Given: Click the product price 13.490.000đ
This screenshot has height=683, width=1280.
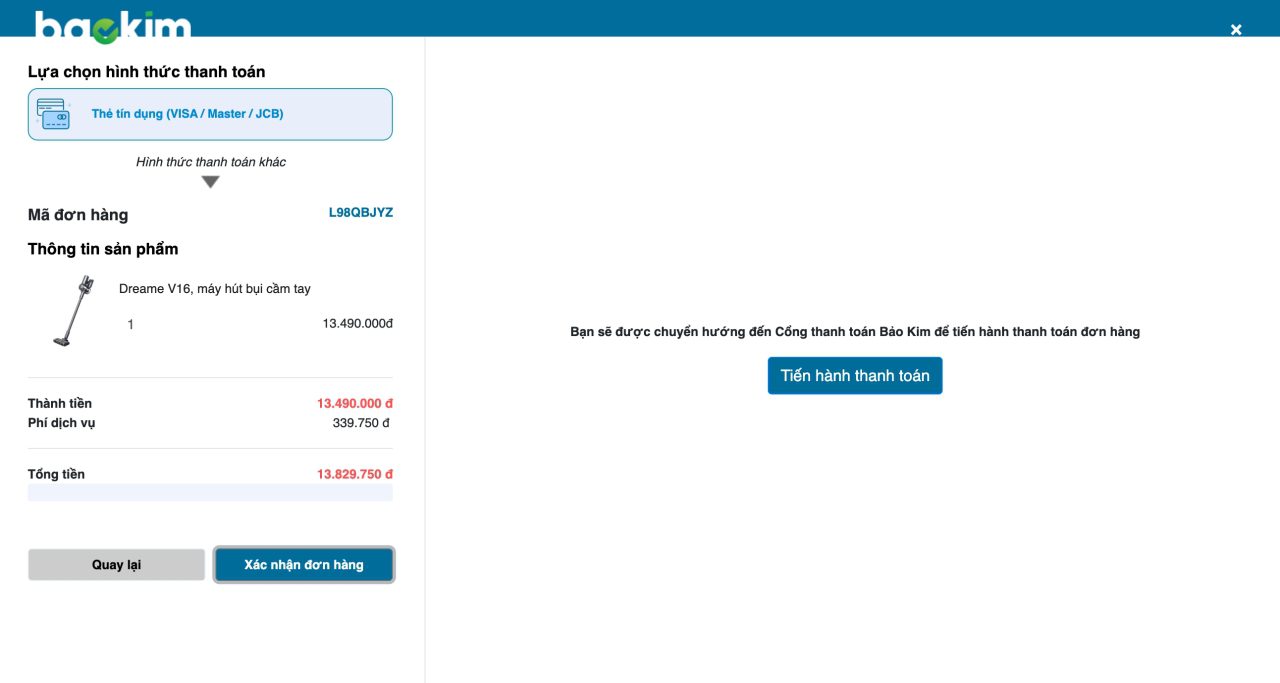Looking at the screenshot, I should pos(358,324).
